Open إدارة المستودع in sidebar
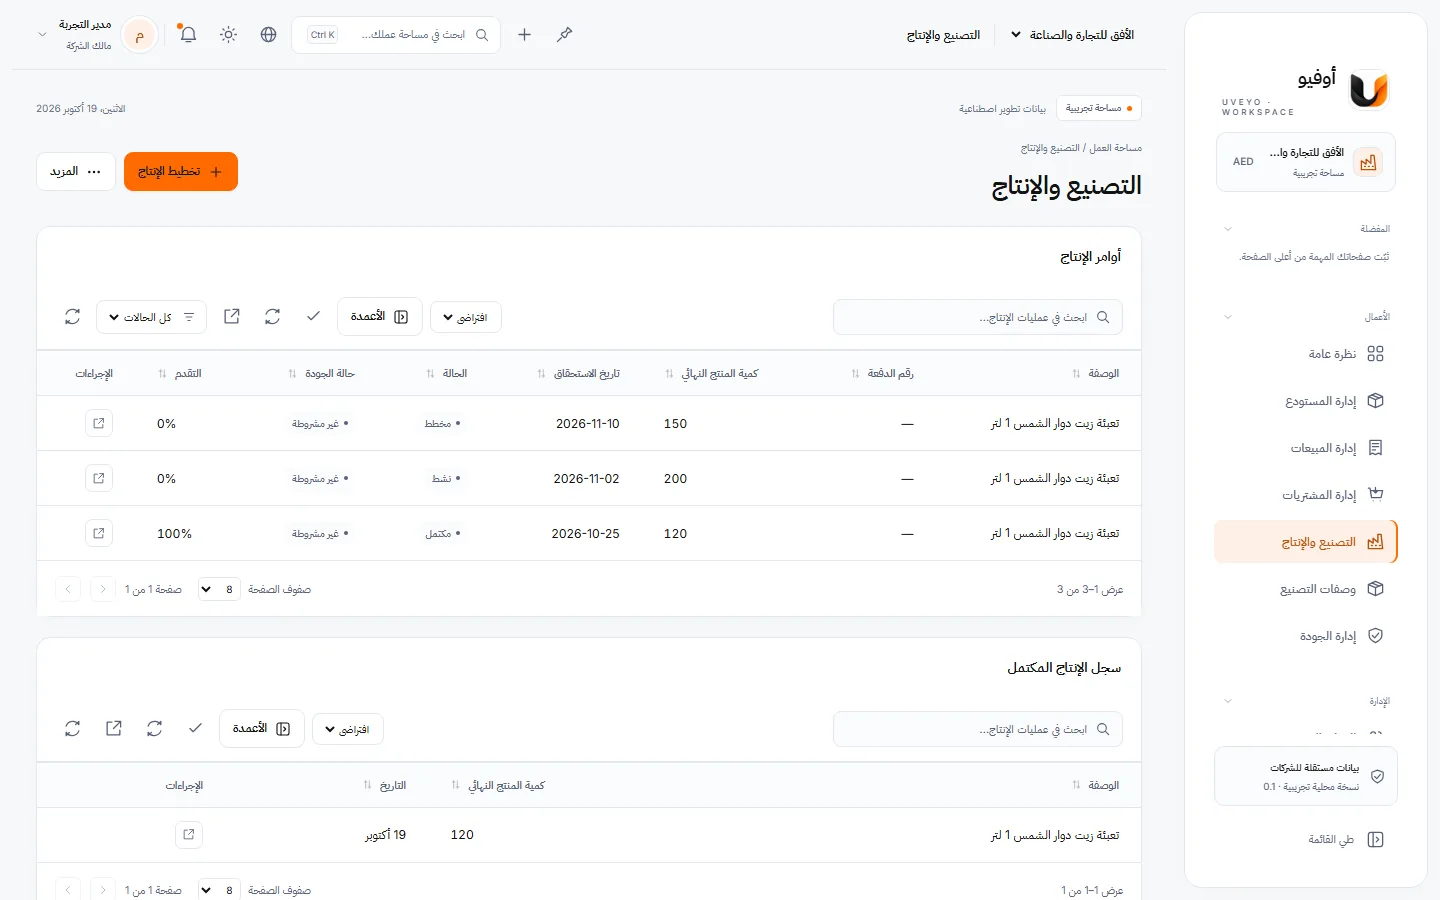Viewport: 1440px width, 900px height. (x=1306, y=401)
